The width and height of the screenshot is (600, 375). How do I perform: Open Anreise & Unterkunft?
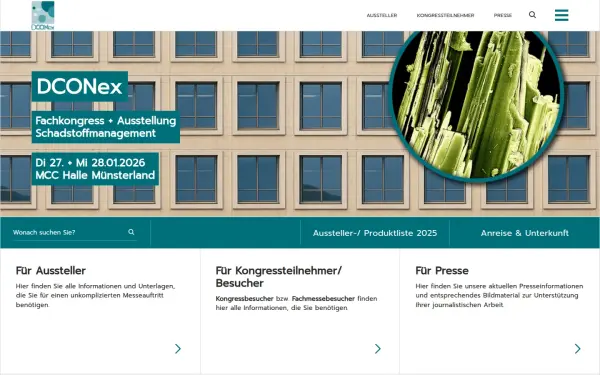(x=525, y=233)
